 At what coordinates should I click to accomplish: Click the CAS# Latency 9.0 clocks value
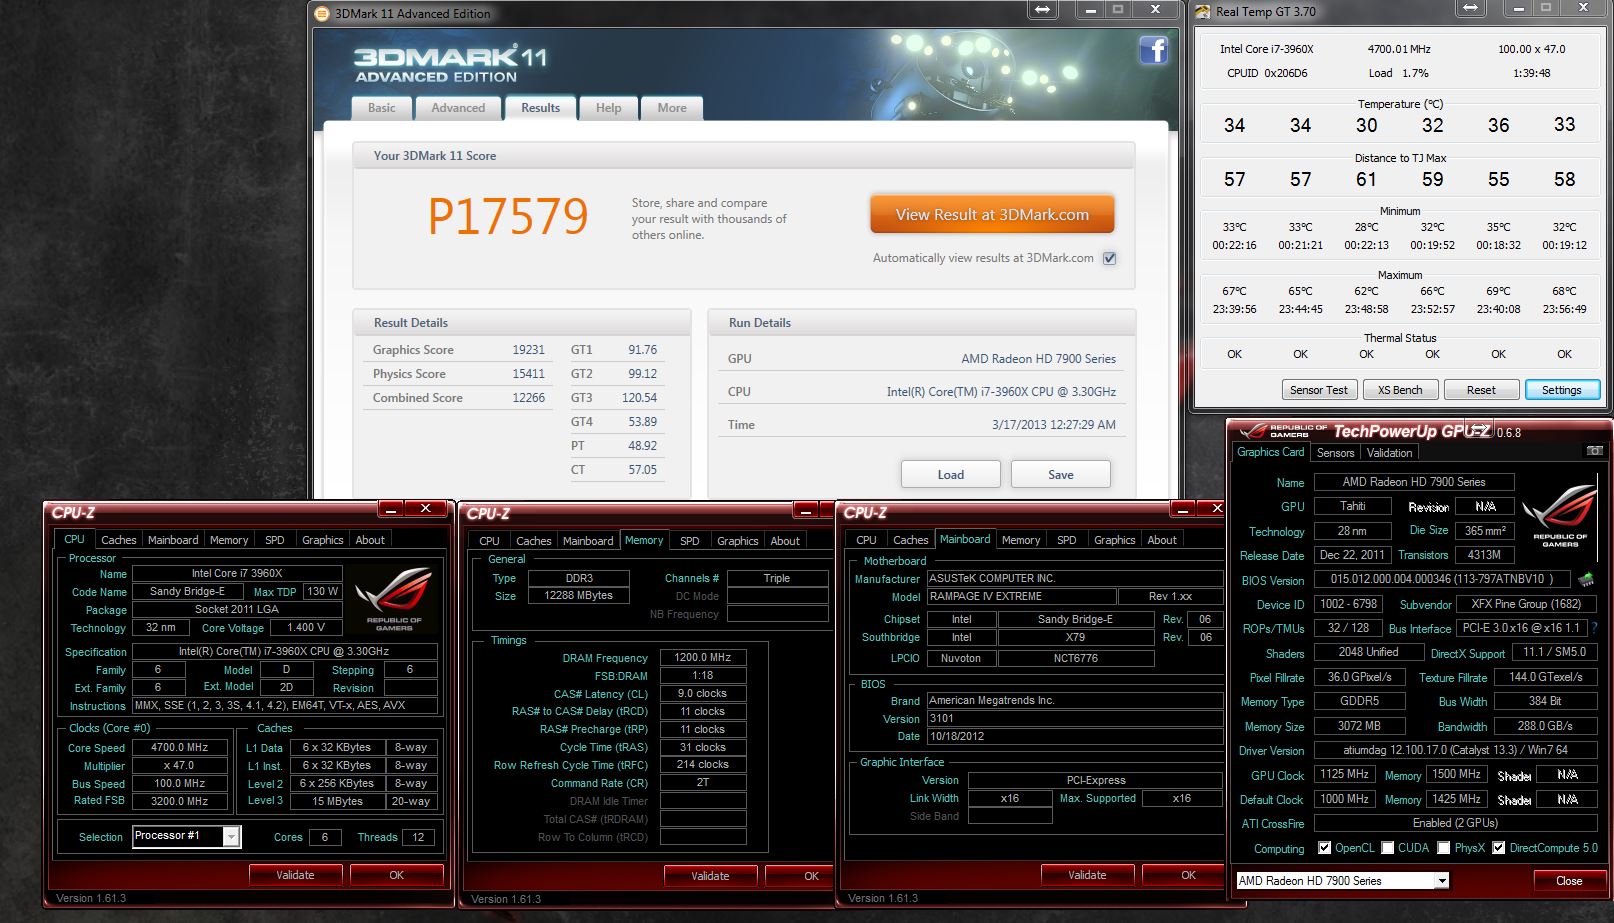click(703, 694)
